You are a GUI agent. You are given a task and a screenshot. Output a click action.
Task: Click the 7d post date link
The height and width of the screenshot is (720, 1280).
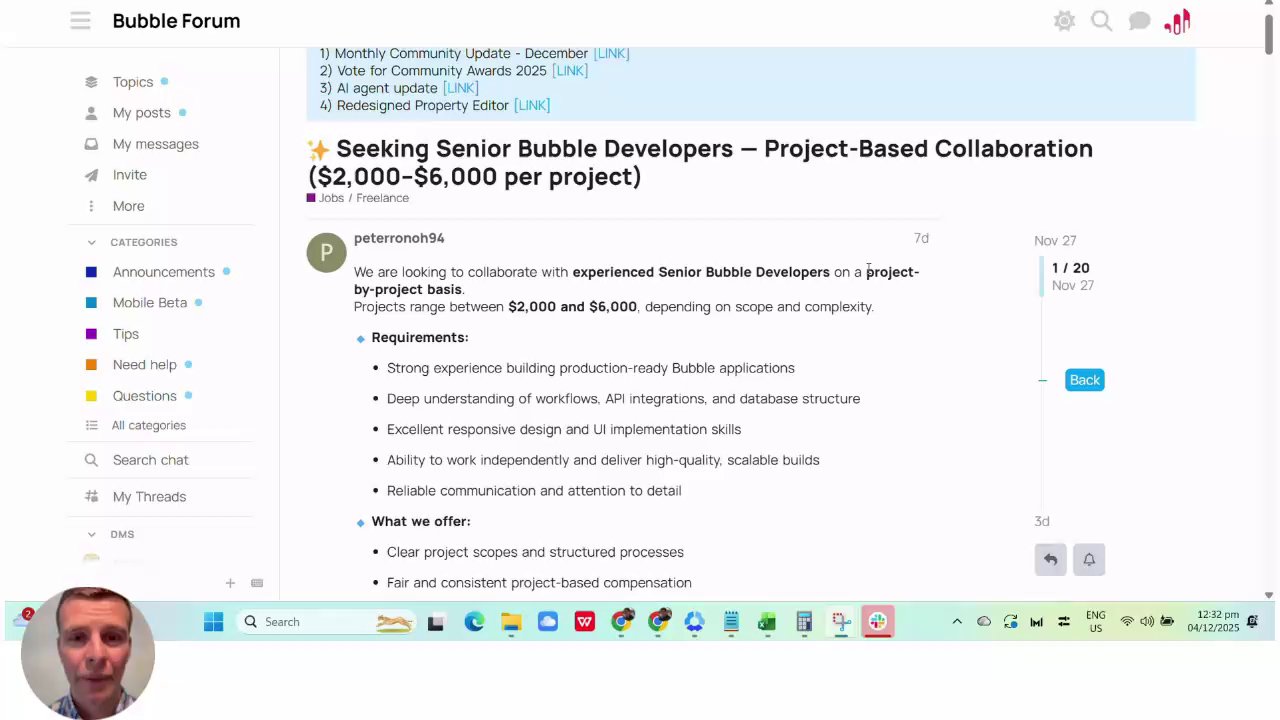click(x=921, y=238)
